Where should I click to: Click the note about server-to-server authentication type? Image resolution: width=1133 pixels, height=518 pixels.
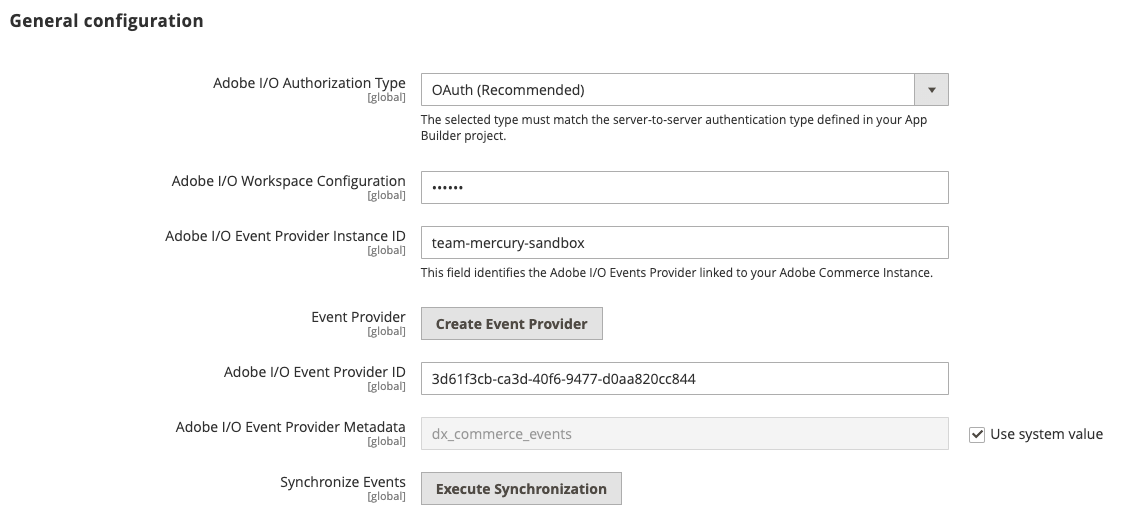click(x=674, y=127)
